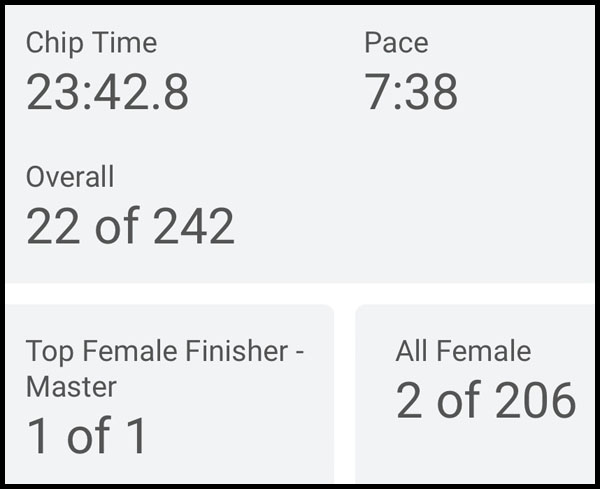Open the 2 of 206 female ranking

click(486, 400)
